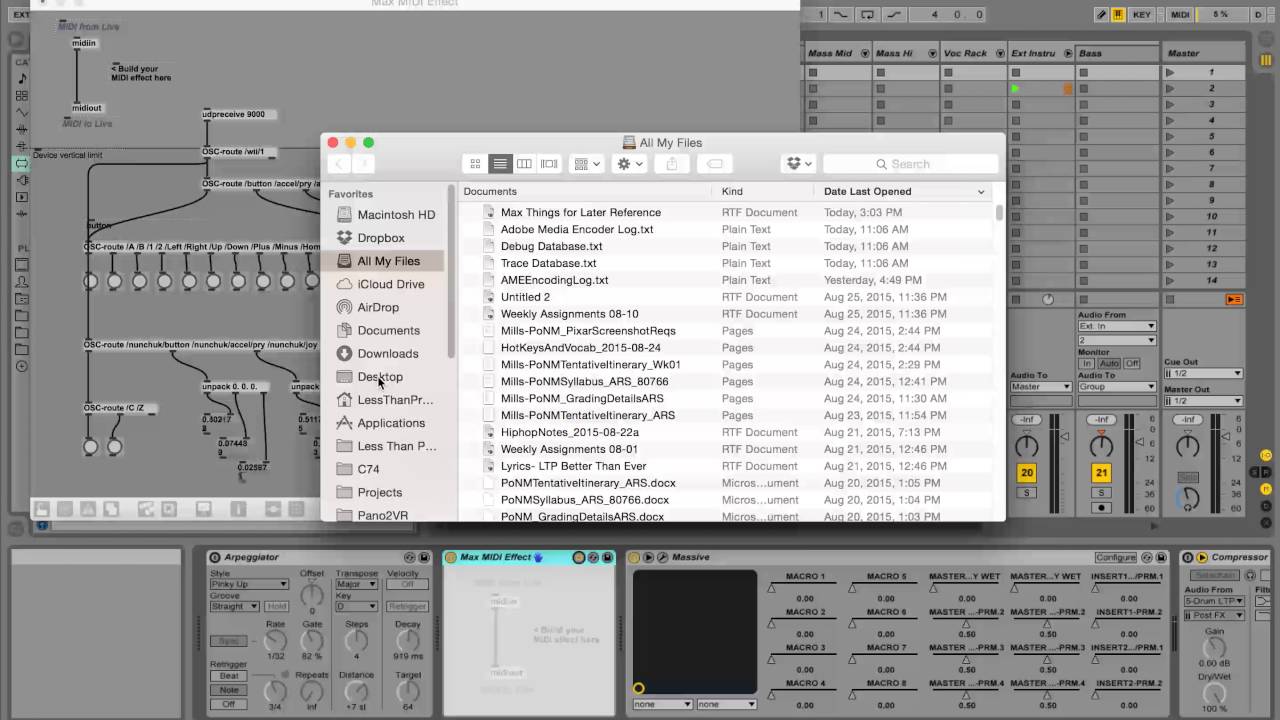Toggle Arpeggiator Velocity Off button
Screen dimensions: 1280x720
pos(407,584)
